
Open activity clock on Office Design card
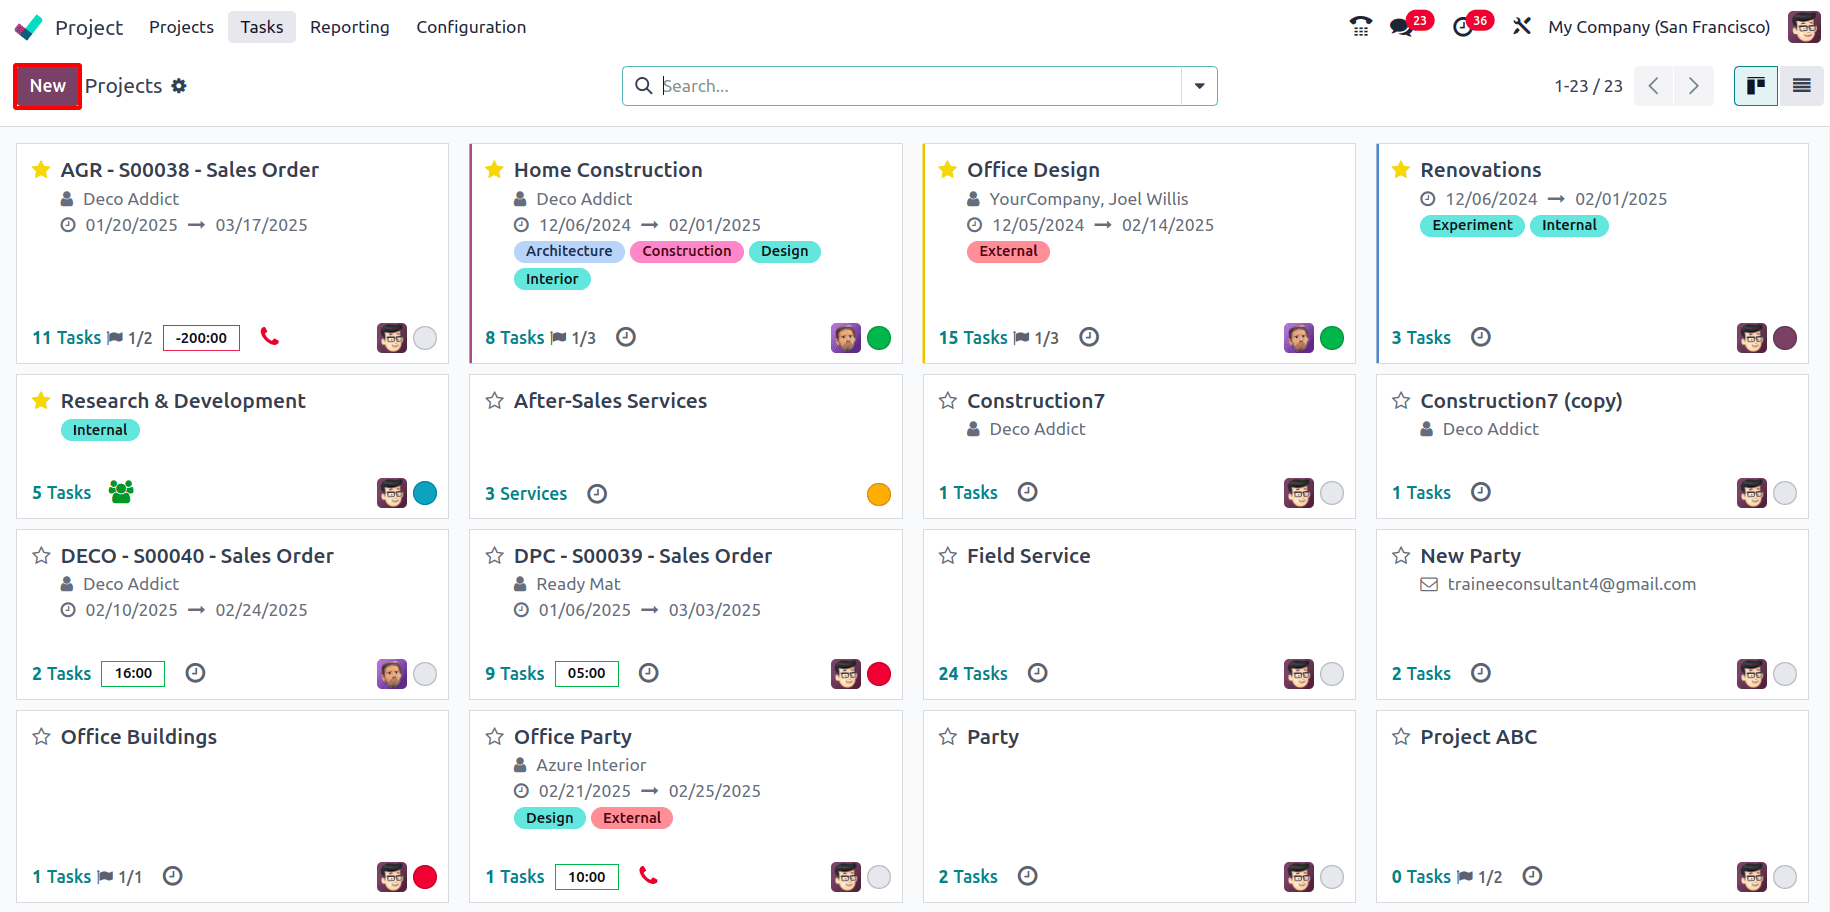[1089, 337]
